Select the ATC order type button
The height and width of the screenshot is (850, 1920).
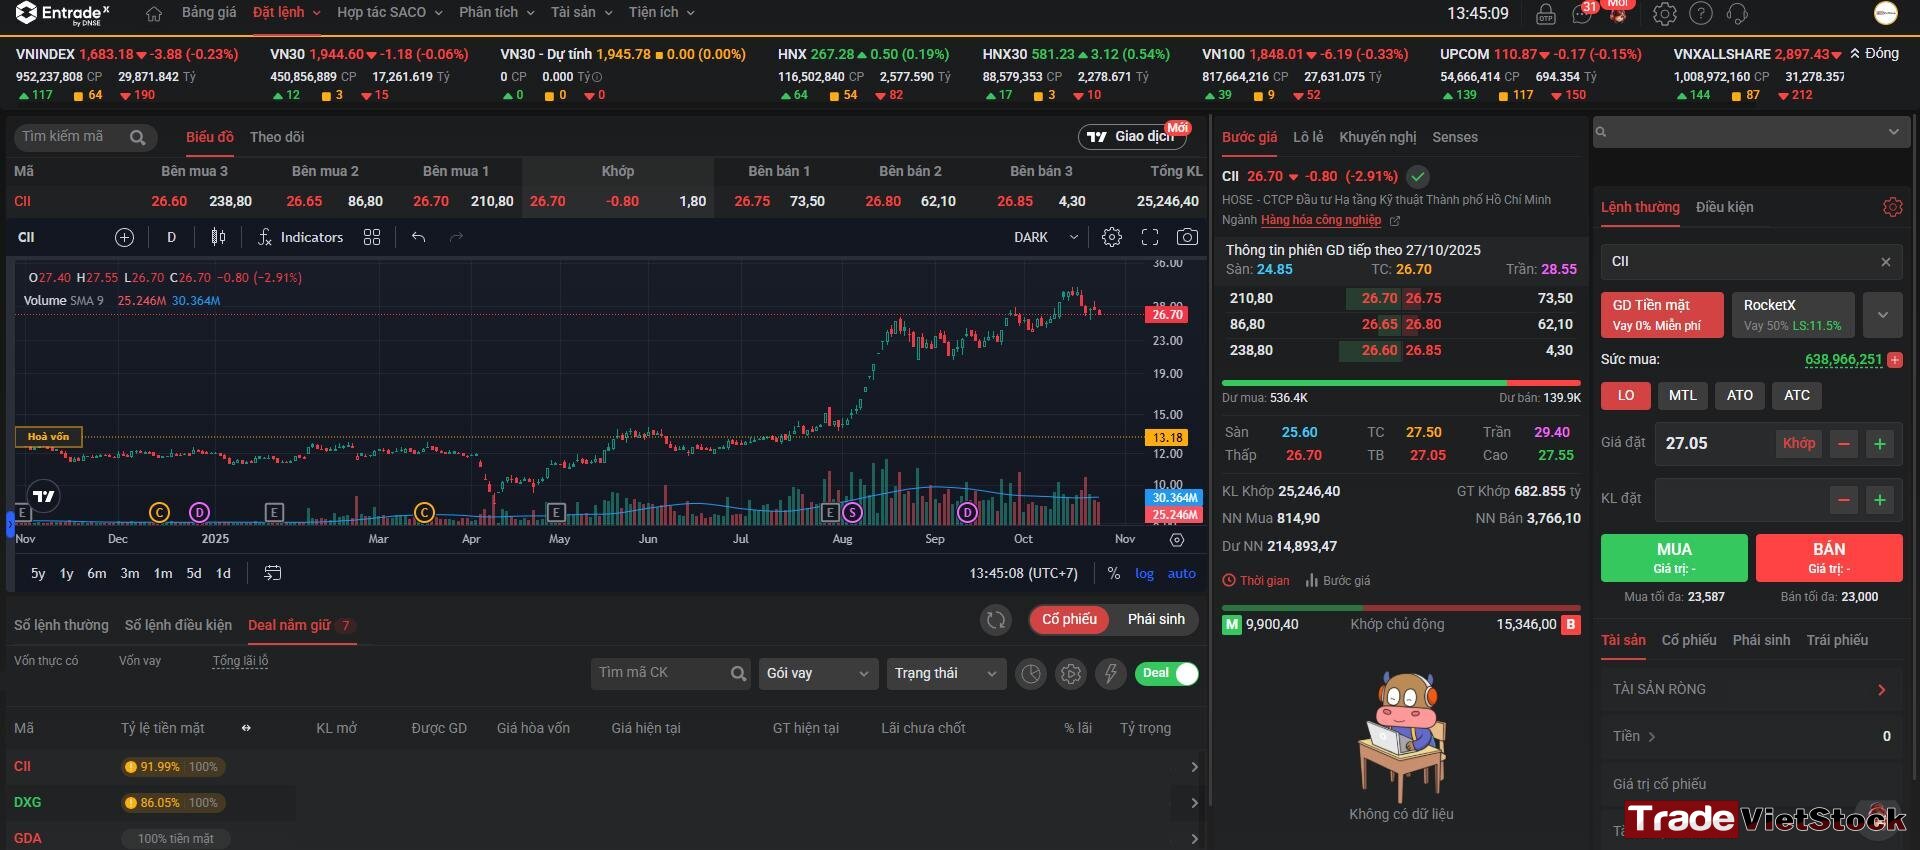point(1797,395)
